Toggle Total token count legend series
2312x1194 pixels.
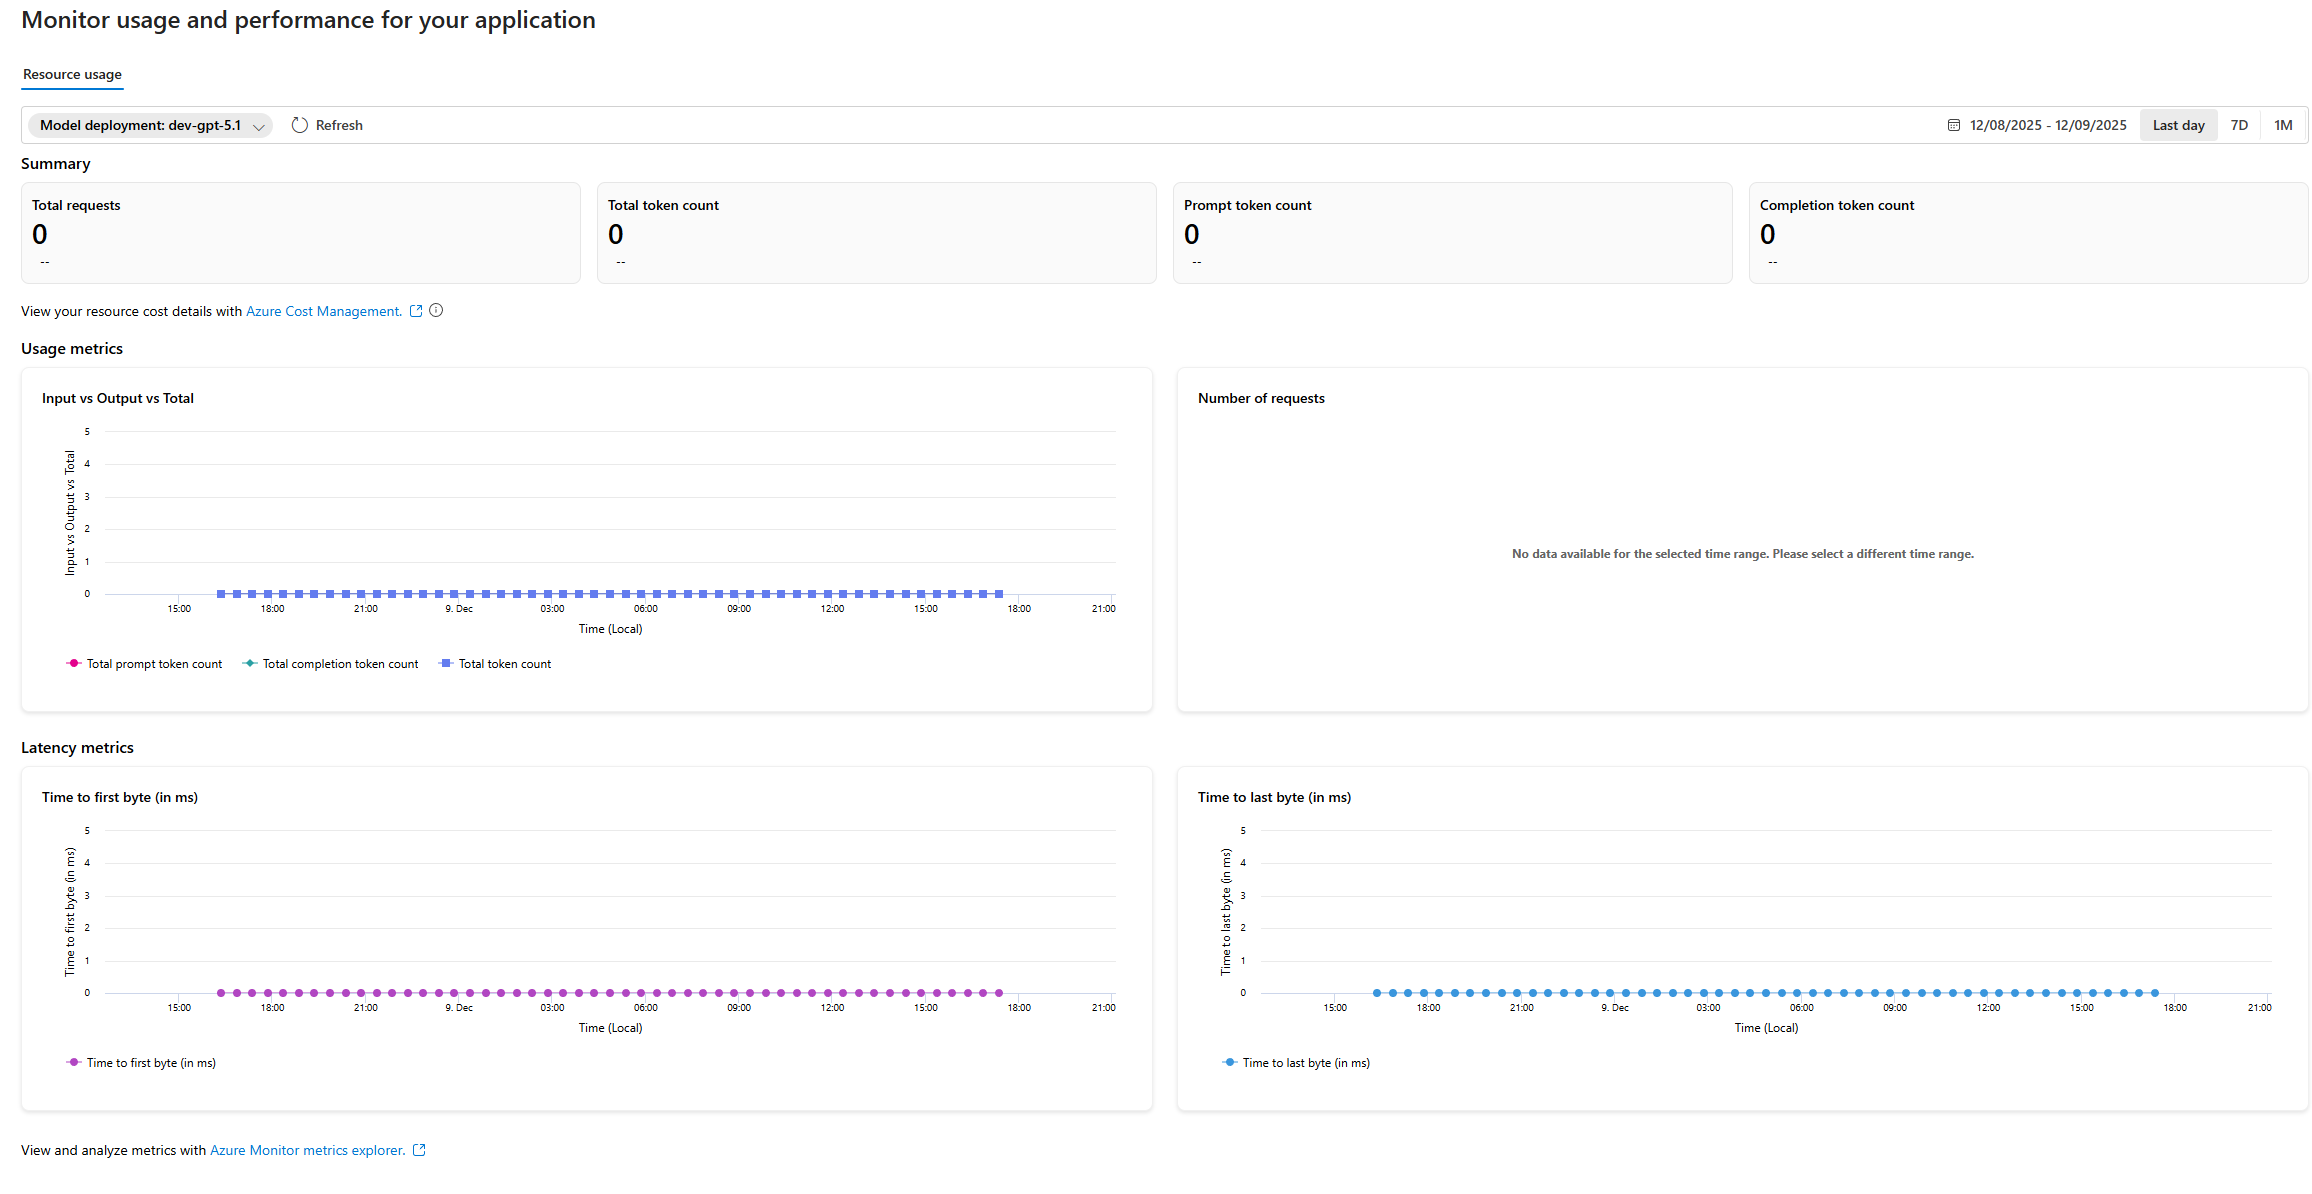504,664
